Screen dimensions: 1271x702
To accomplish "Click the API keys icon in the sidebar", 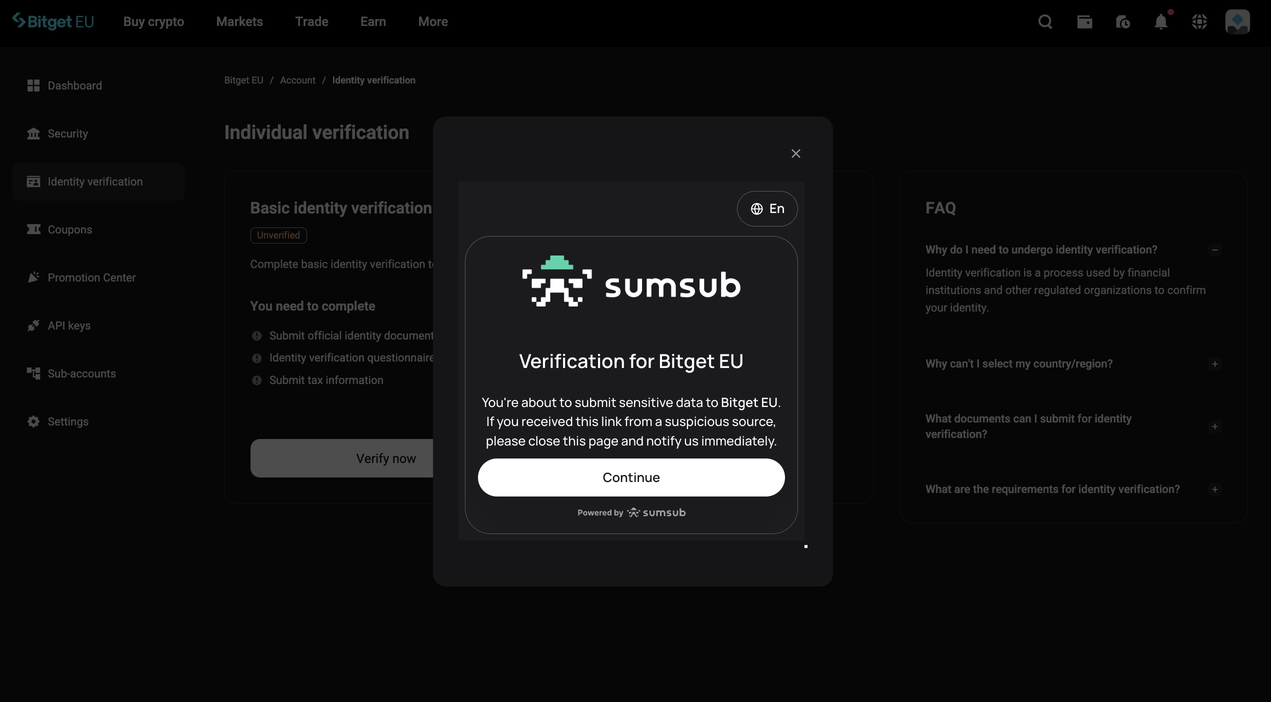I will [x=33, y=326].
